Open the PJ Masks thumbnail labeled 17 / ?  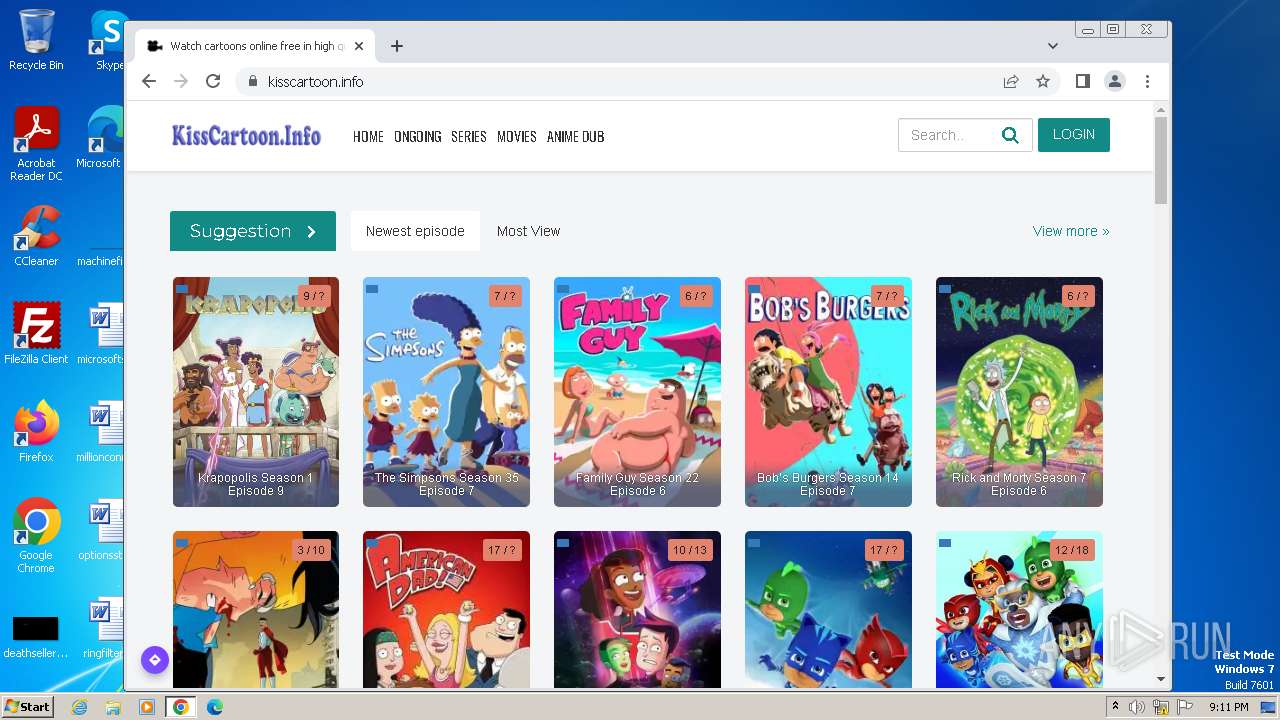[x=828, y=609]
